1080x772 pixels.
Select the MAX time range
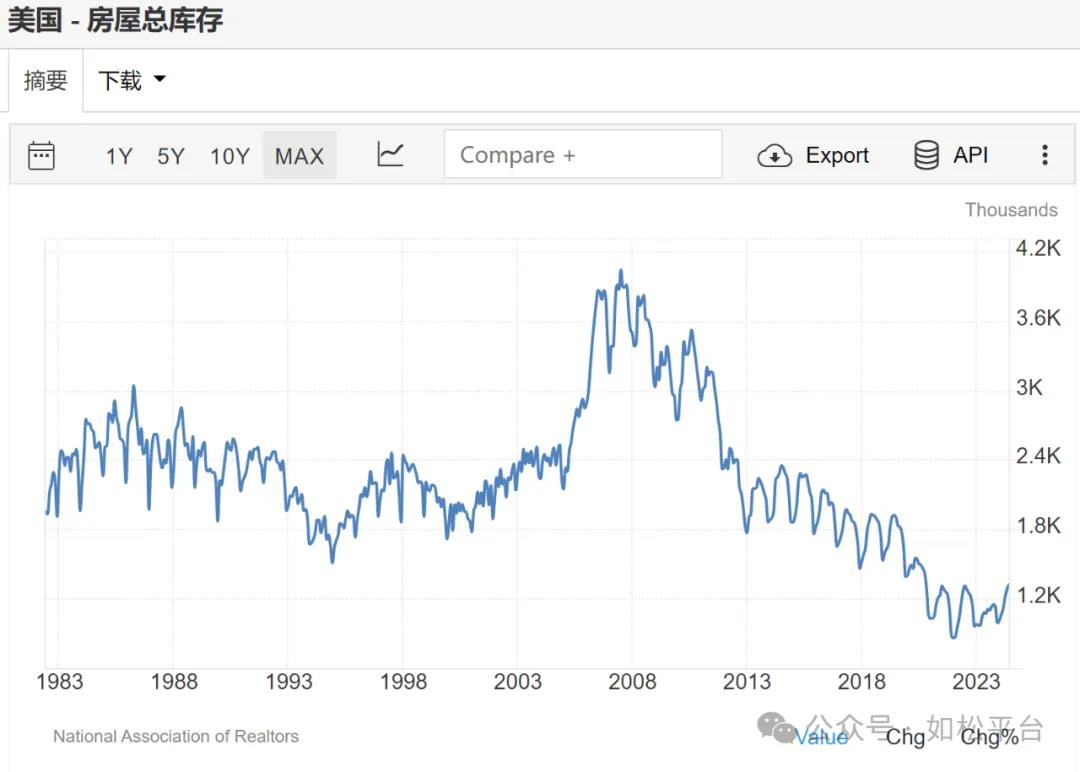(x=299, y=156)
